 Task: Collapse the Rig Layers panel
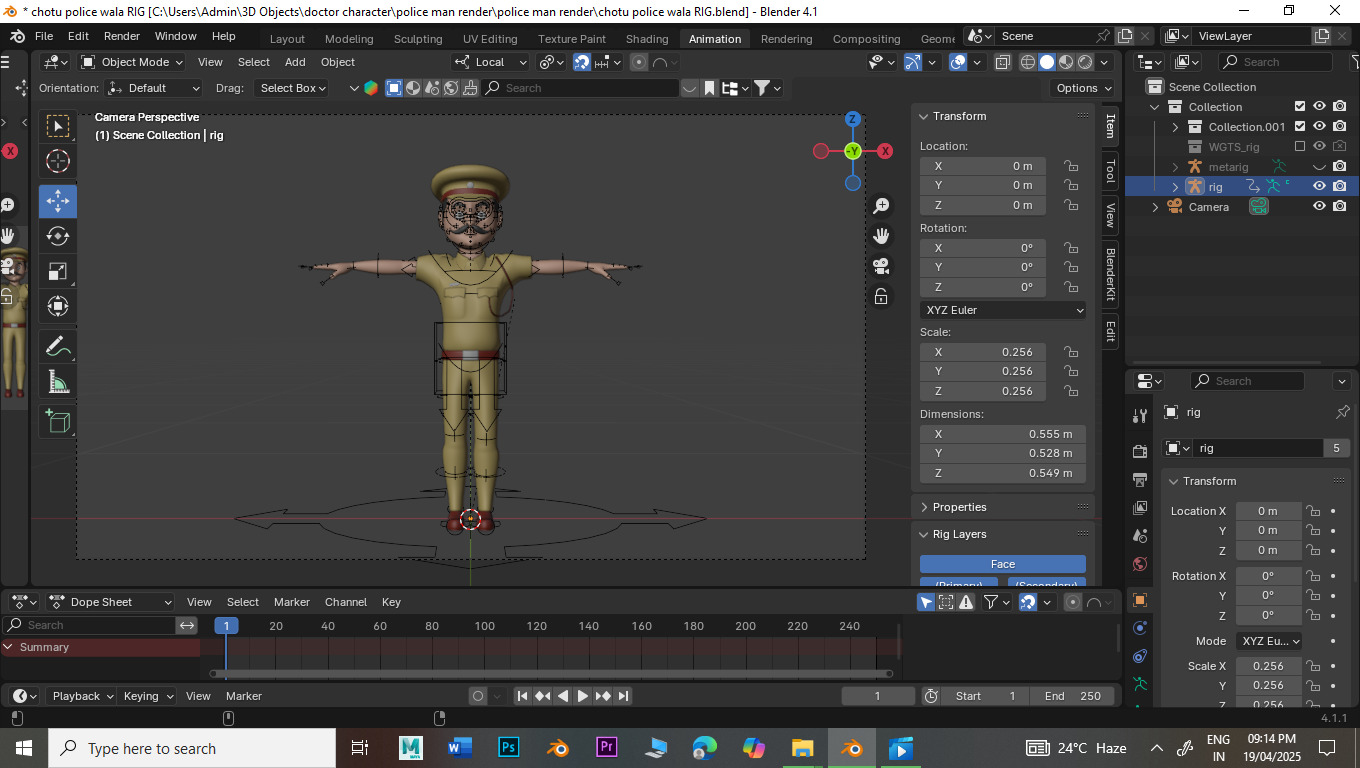pyautogui.click(x=1003, y=534)
